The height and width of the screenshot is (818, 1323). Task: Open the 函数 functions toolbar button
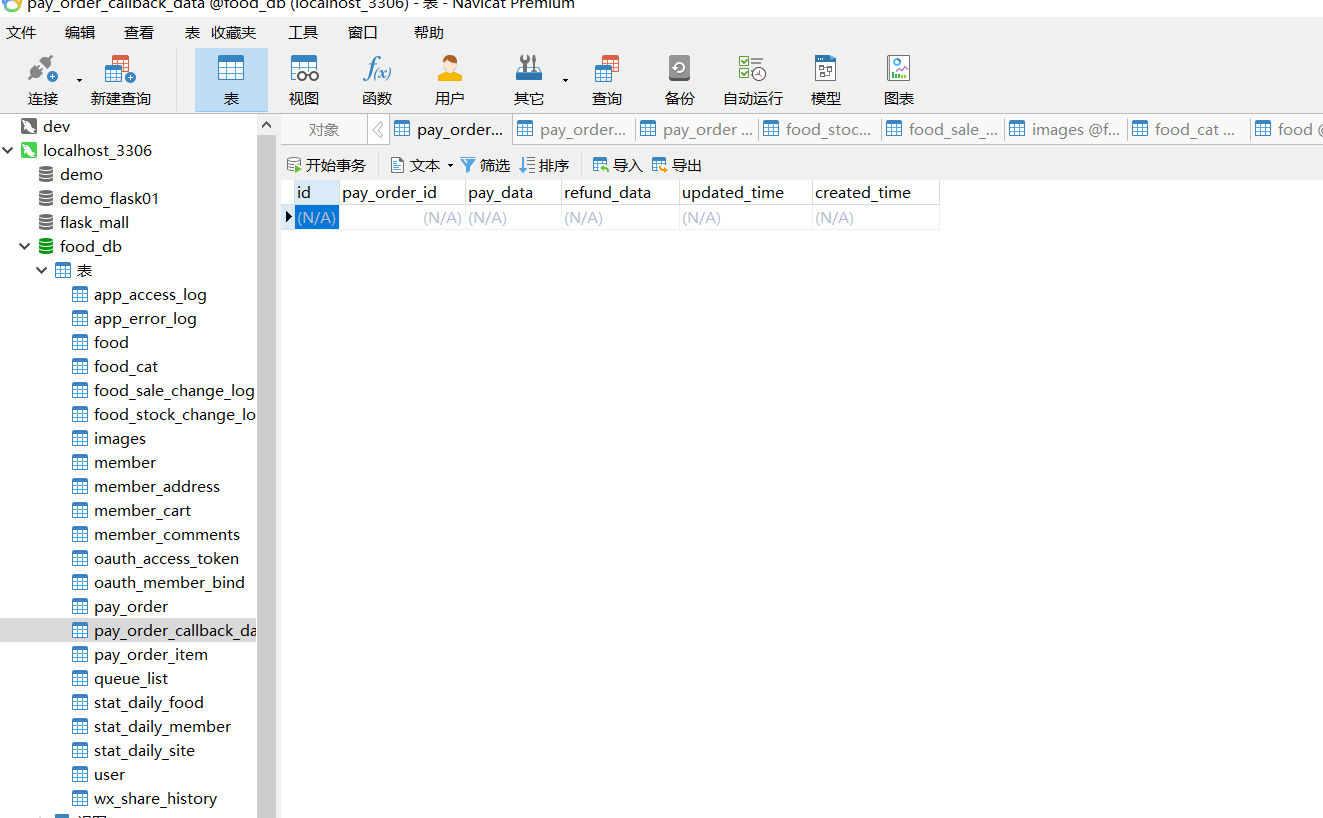pos(377,80)
